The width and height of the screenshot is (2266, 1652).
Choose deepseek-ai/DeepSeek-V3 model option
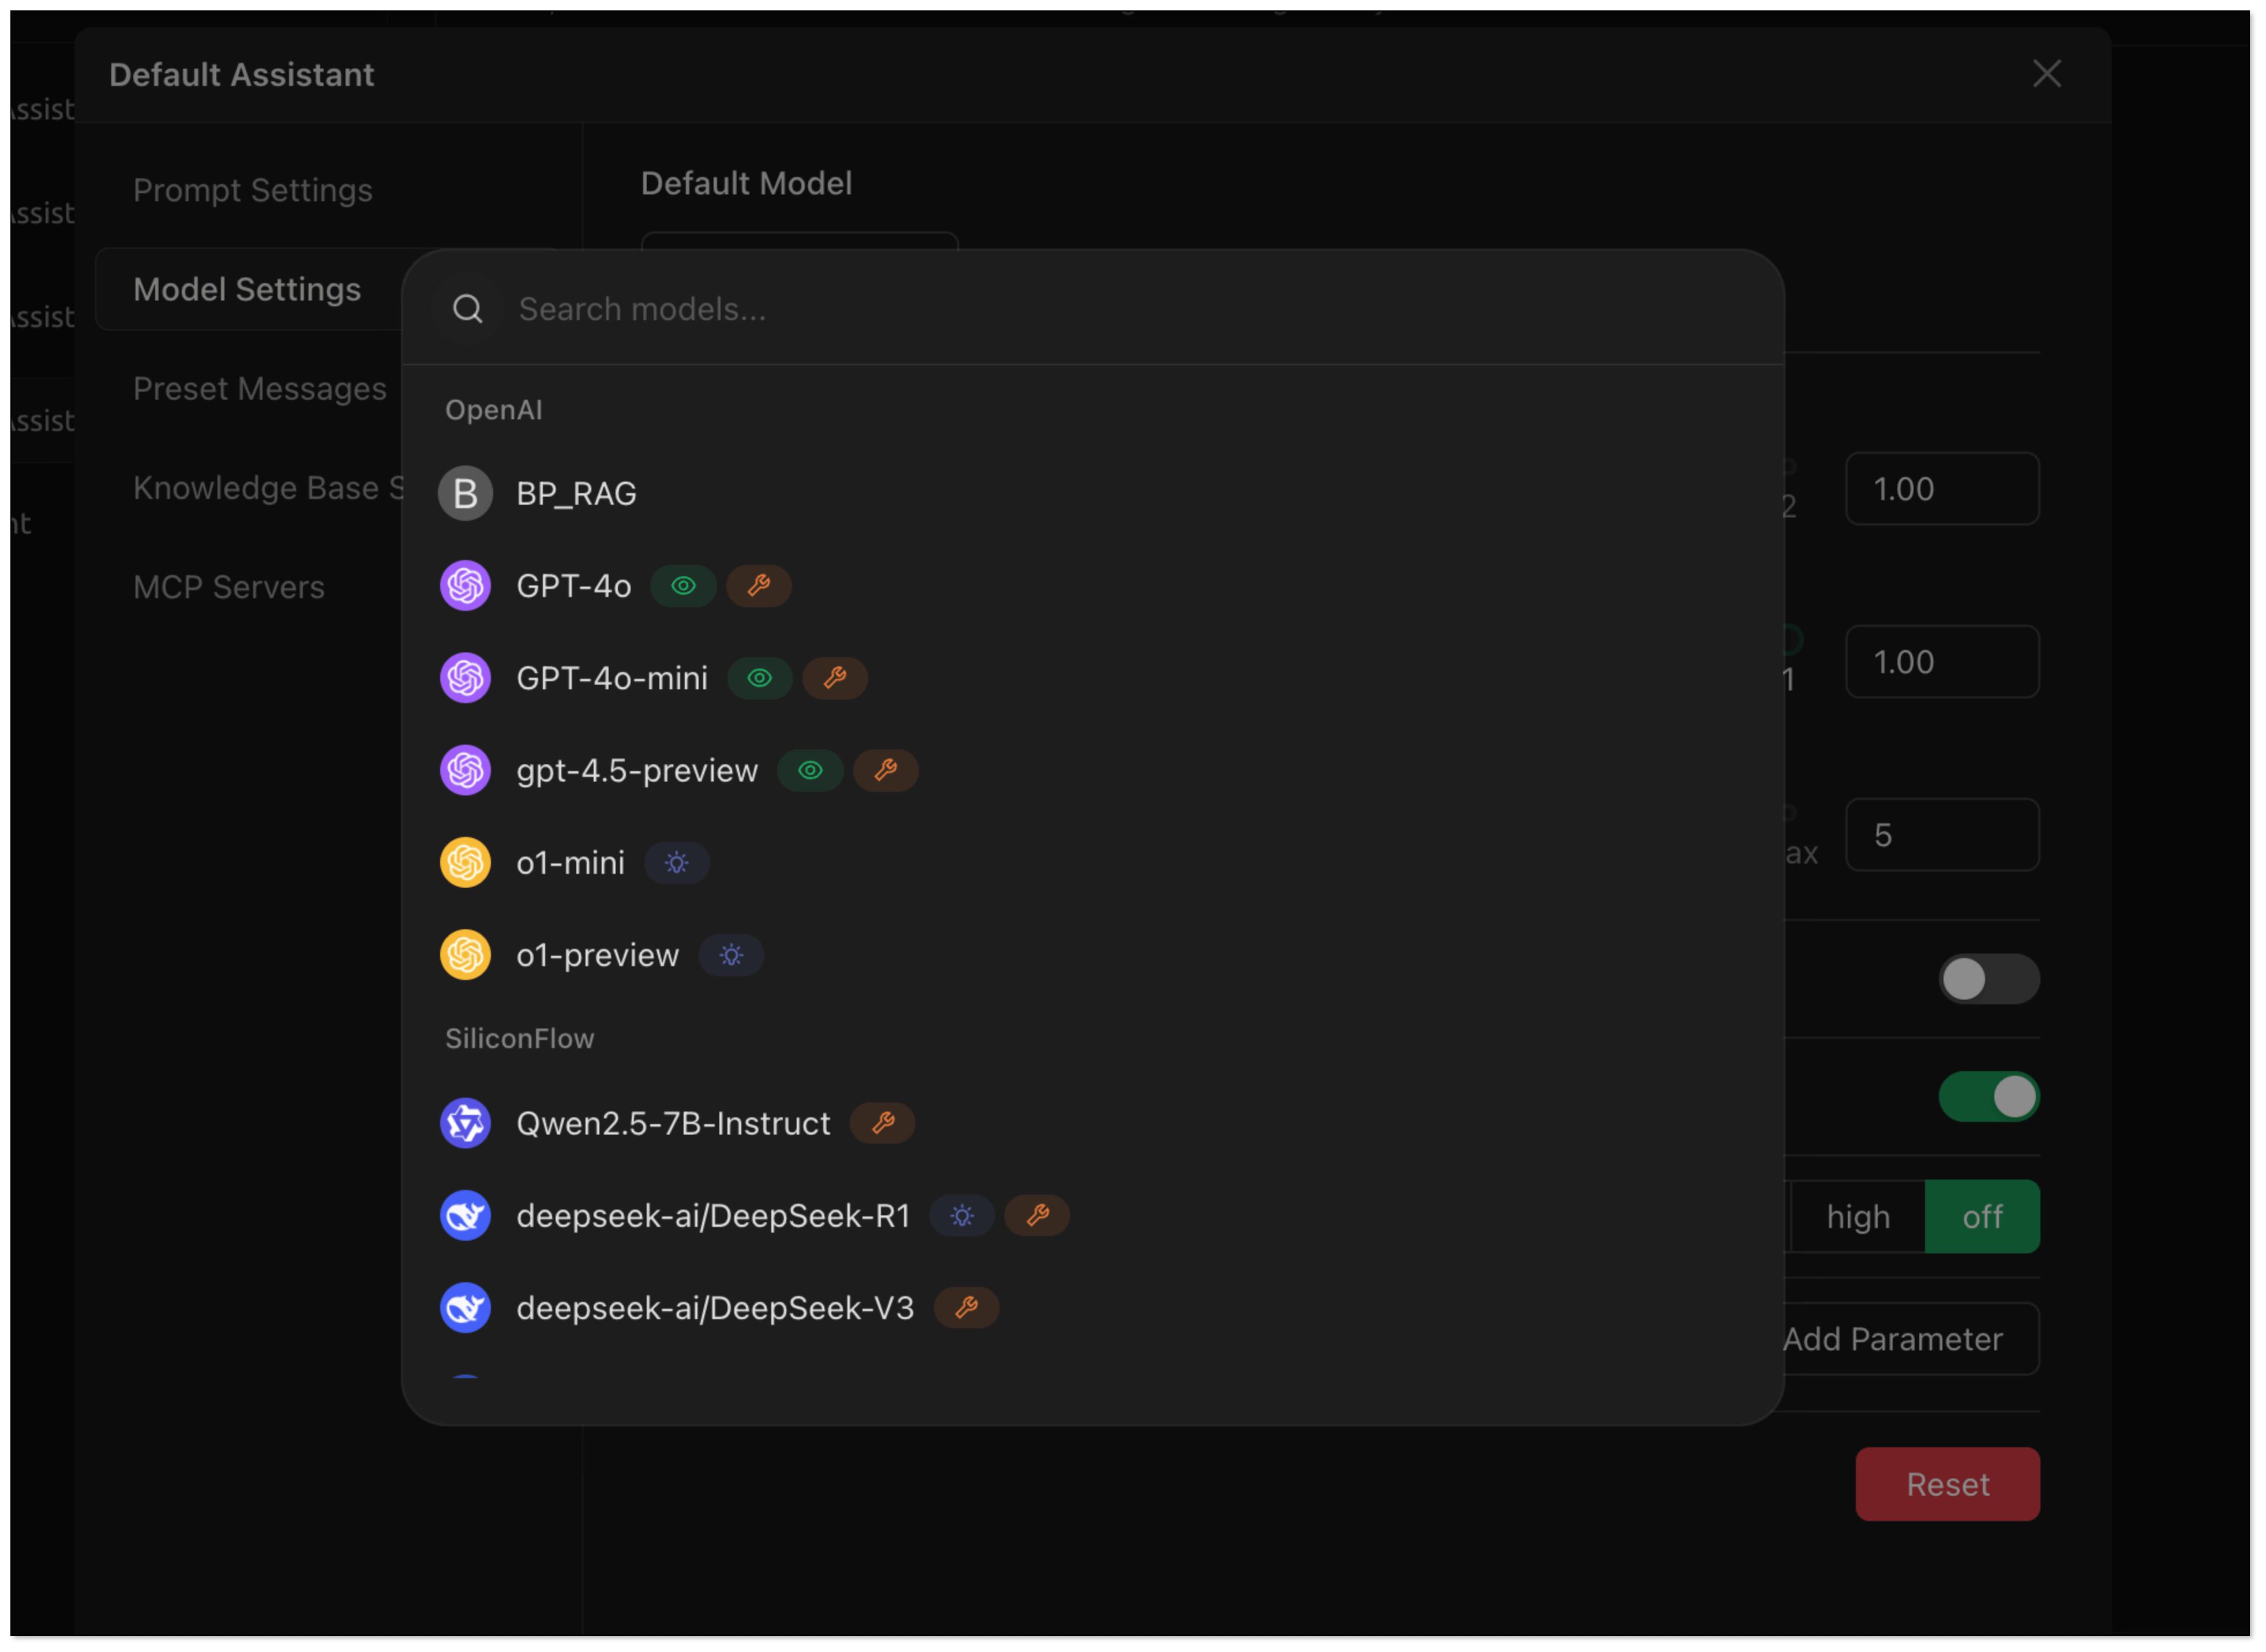(714, 1308)
